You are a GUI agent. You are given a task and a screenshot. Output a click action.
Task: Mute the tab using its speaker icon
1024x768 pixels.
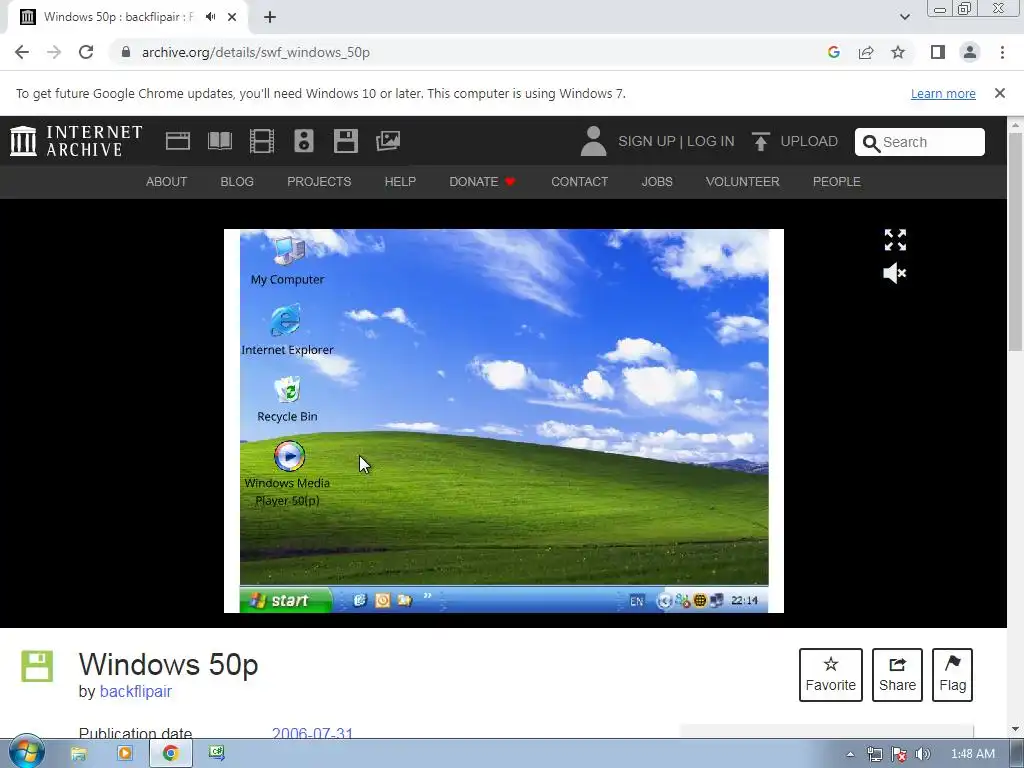click(x=210, y=17)
